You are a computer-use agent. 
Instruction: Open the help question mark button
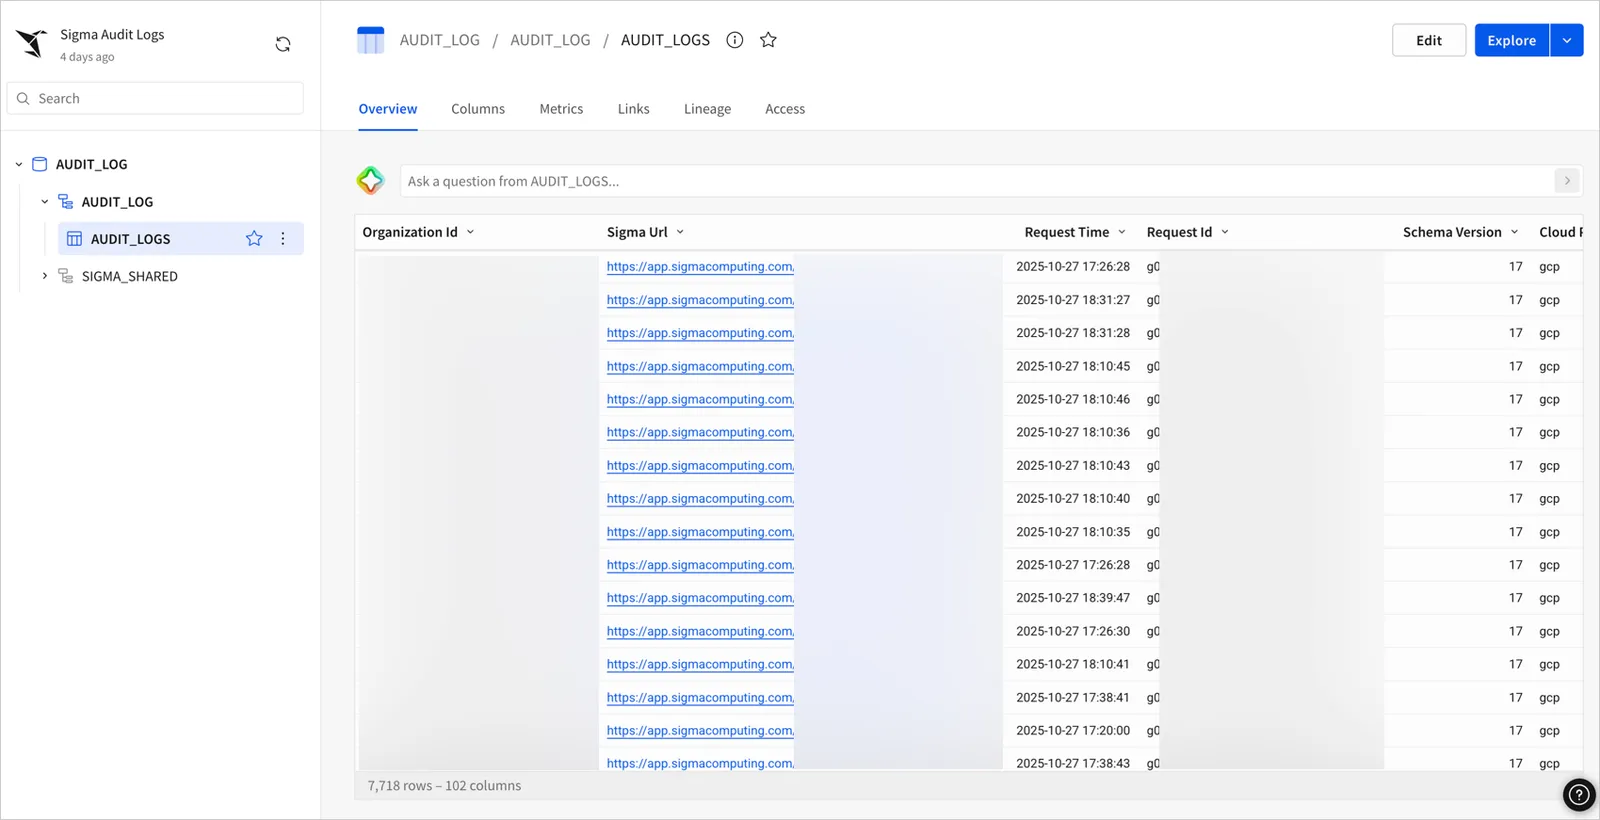[x=1579, y=795]
